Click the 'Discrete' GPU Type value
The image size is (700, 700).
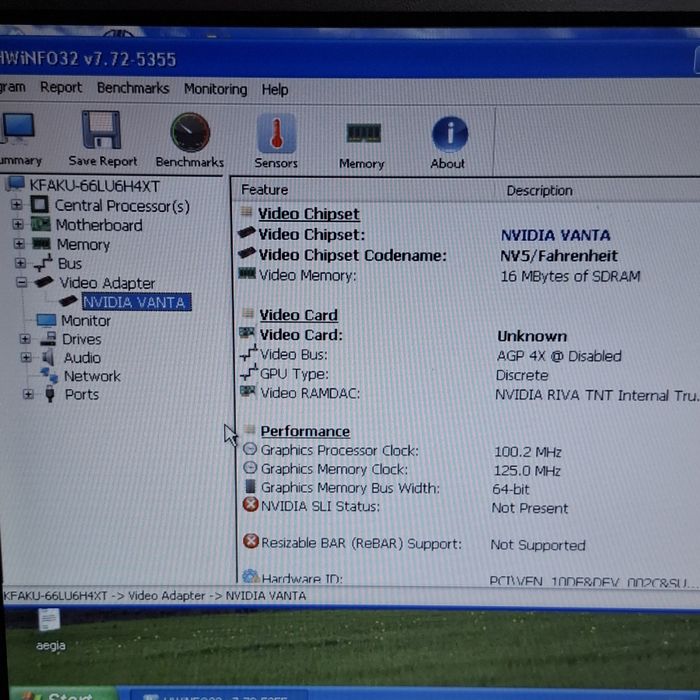(522, 375)
